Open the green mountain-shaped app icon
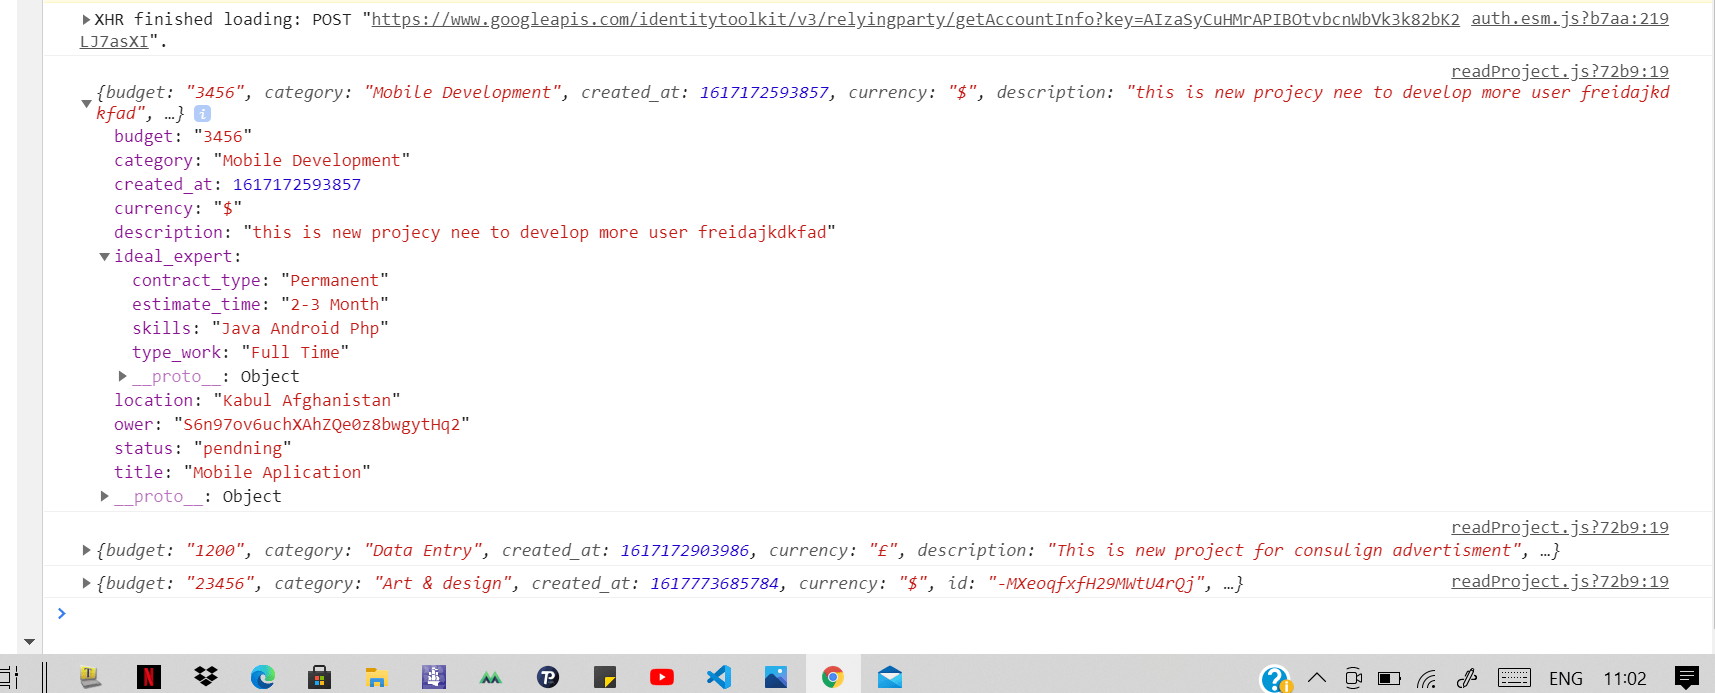The height and width of the screenshot is (693, 1715). (x=490, y=677)
